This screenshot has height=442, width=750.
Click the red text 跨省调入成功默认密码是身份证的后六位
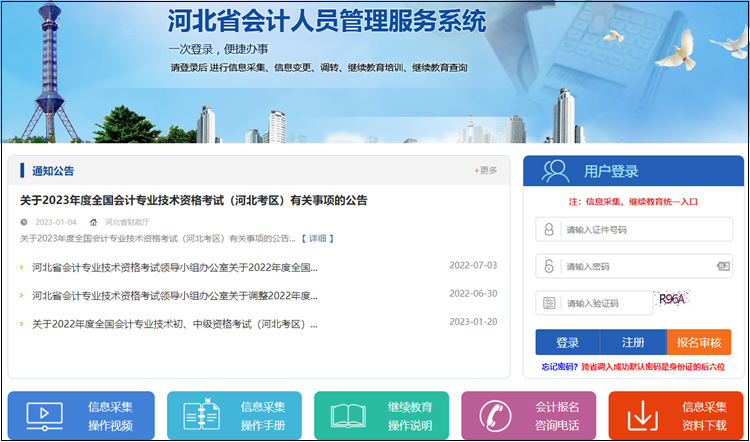coord(653,367)
